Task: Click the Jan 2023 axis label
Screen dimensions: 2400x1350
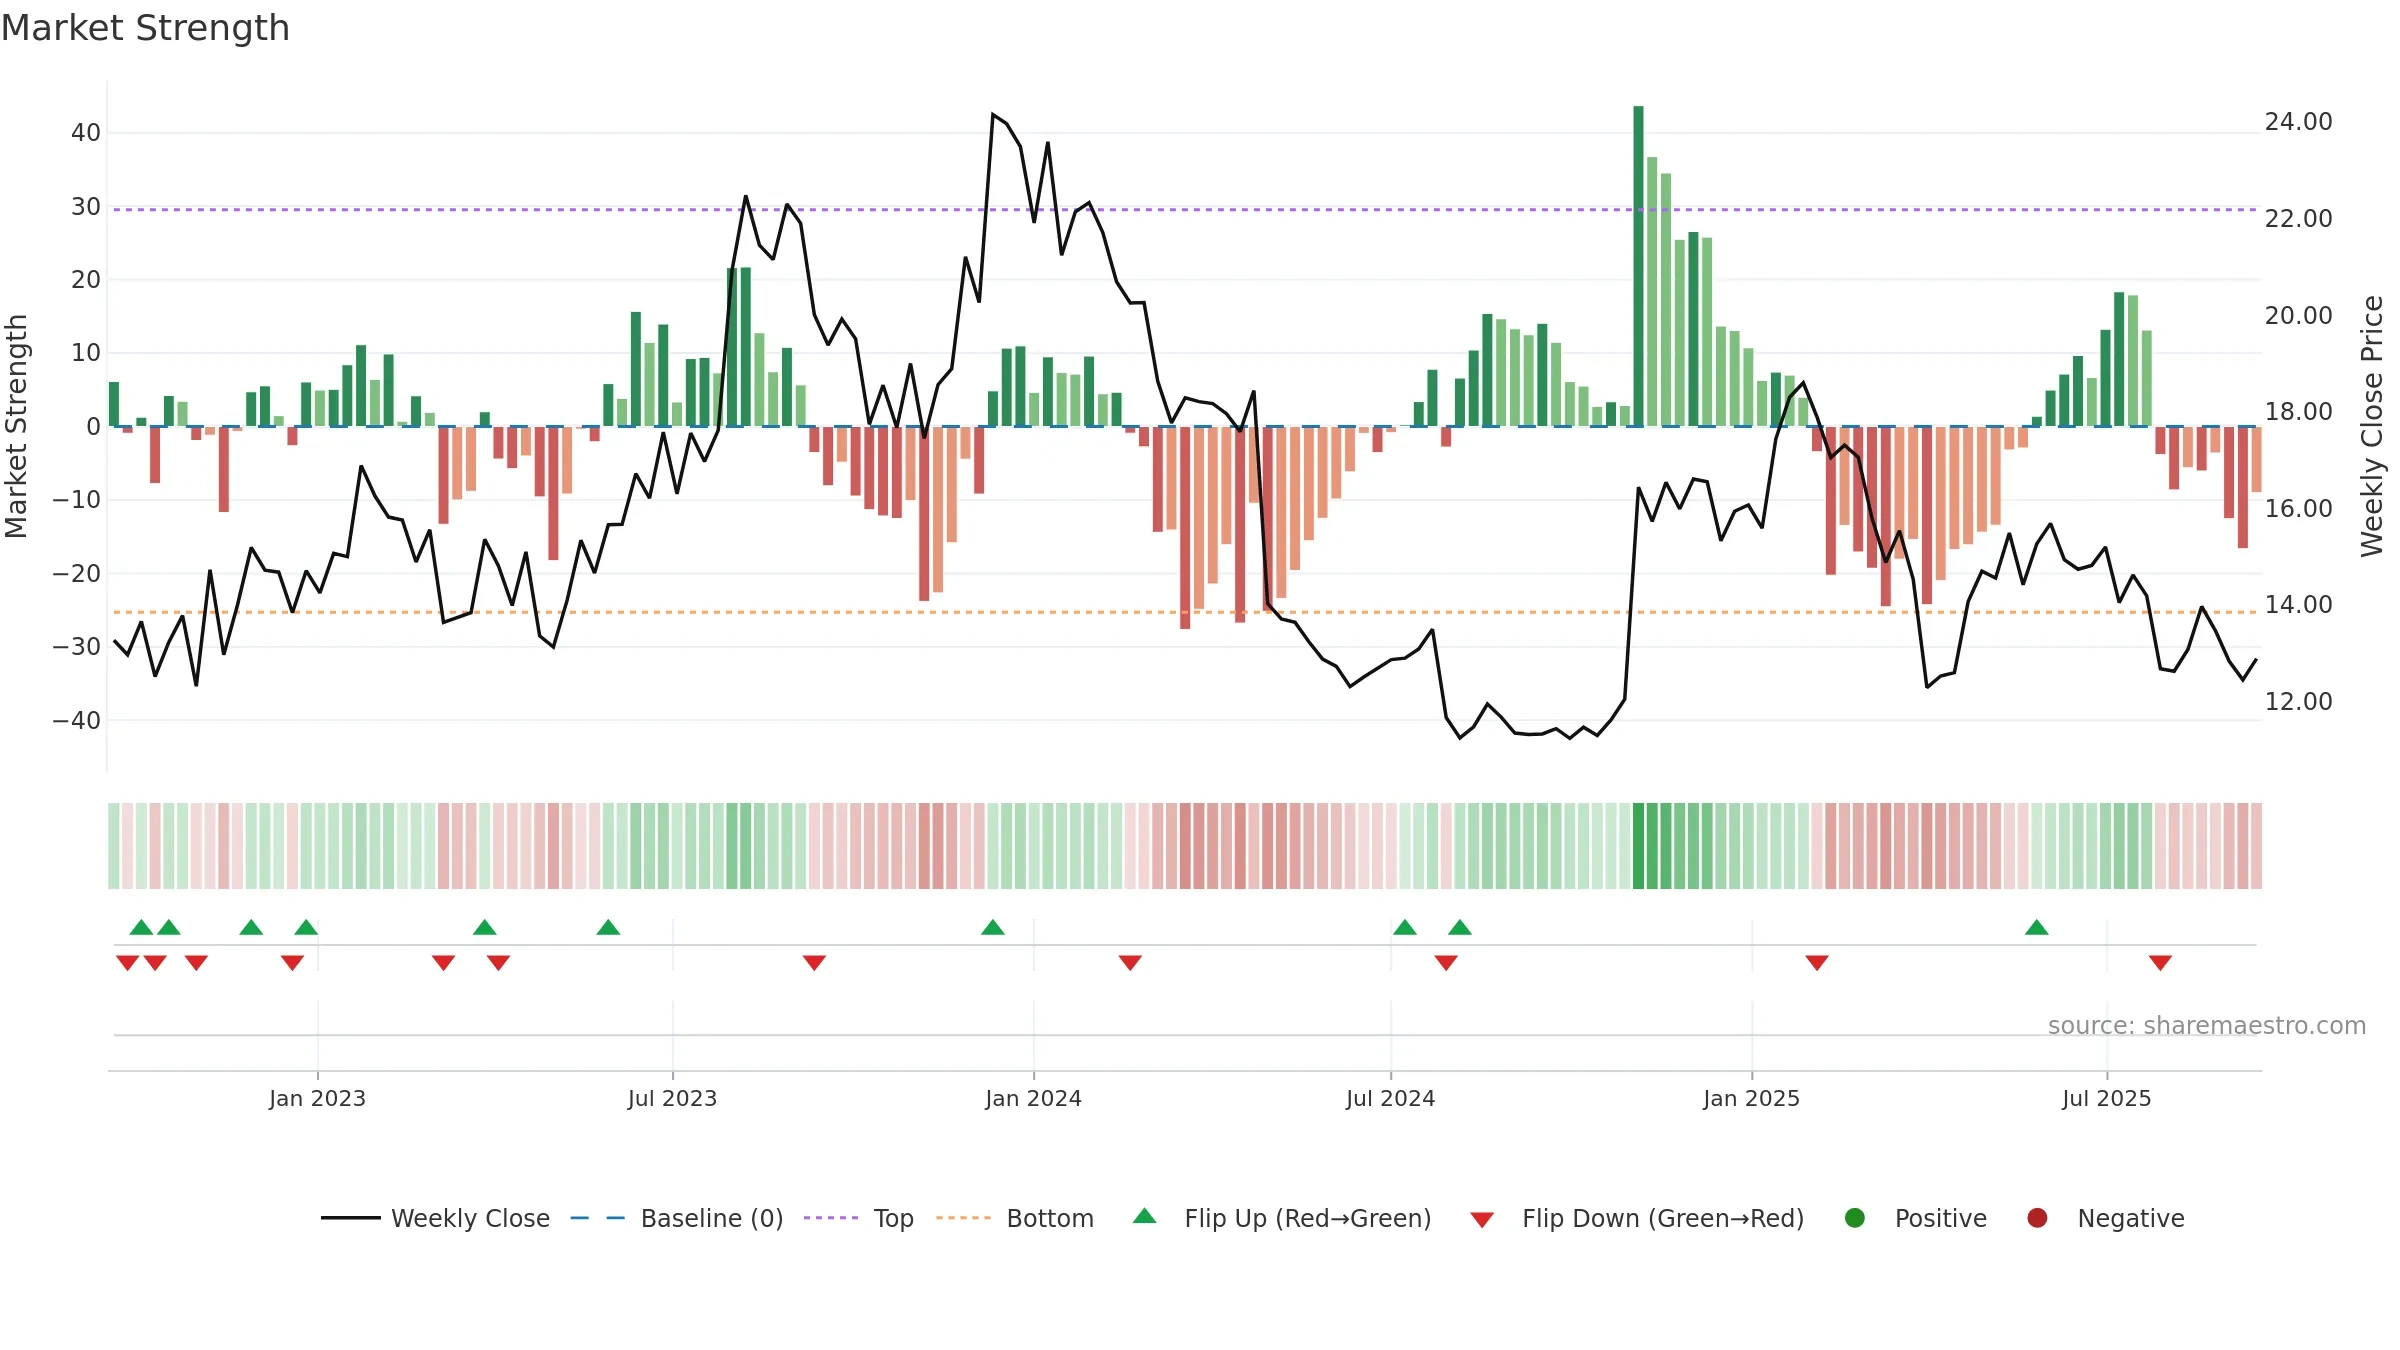Action: tap(317, 1098)
